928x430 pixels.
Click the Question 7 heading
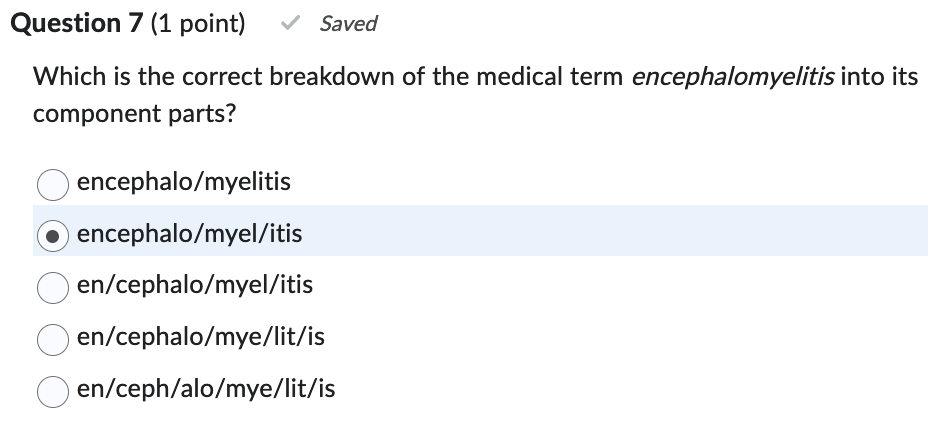pyautogui.click(x=75, y=24)
